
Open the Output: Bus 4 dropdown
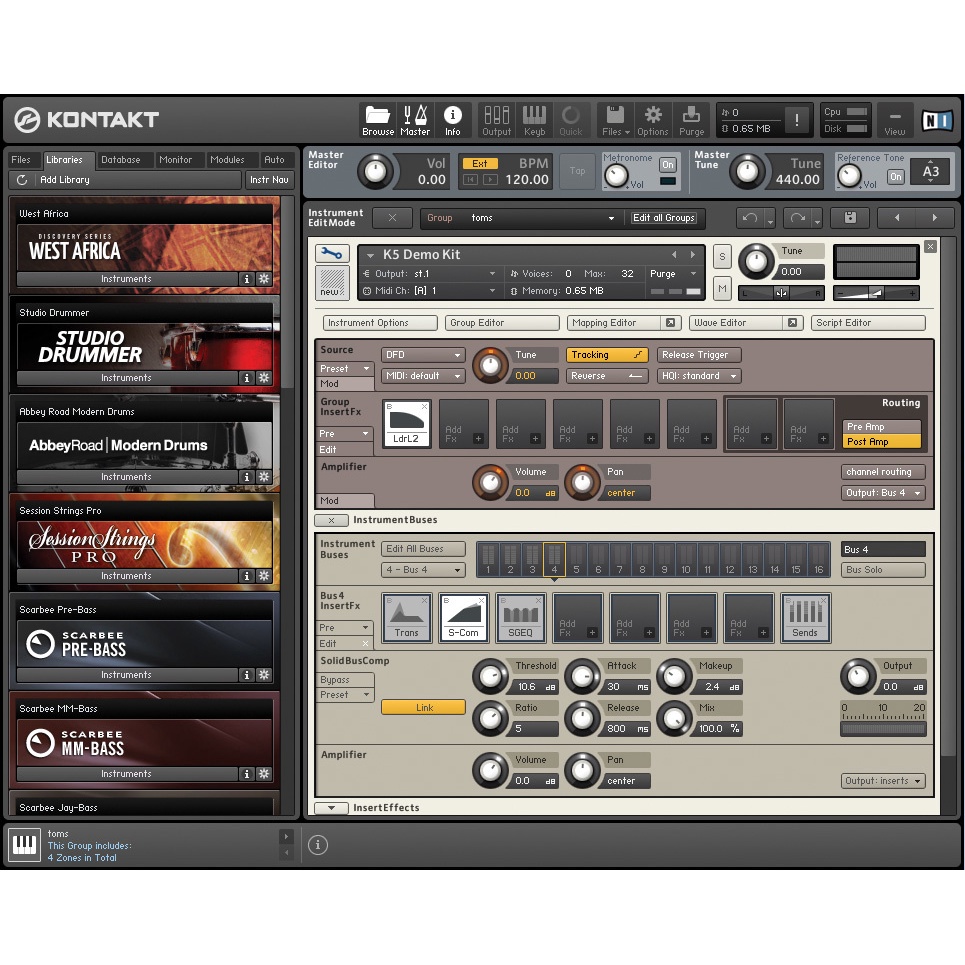pos(883,493)
